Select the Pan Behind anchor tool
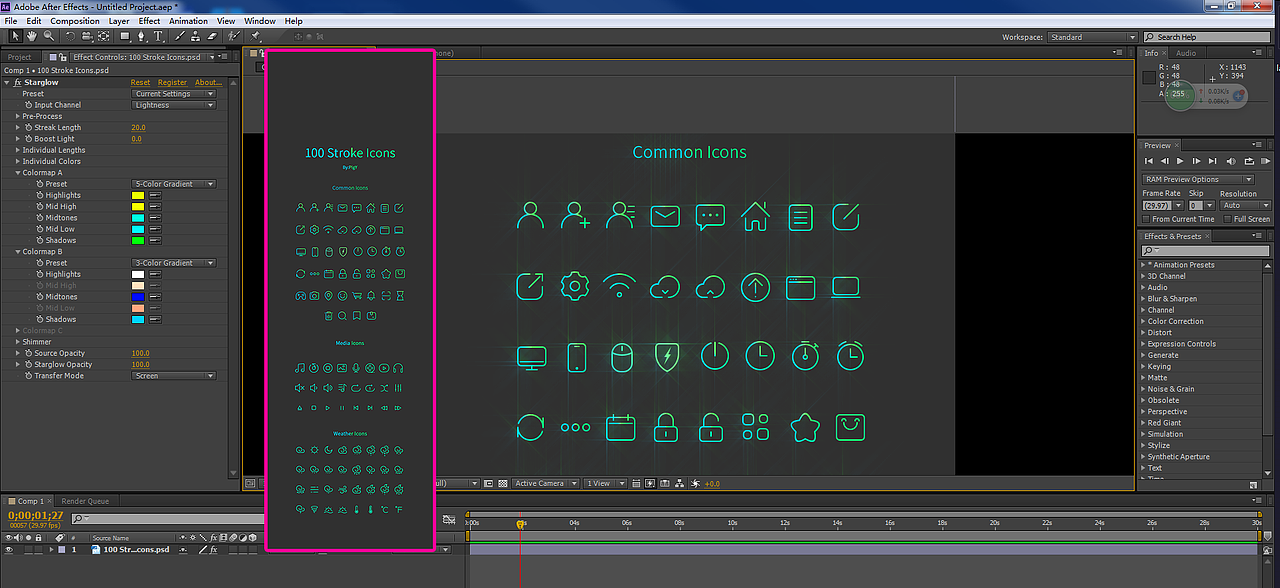 103,36
